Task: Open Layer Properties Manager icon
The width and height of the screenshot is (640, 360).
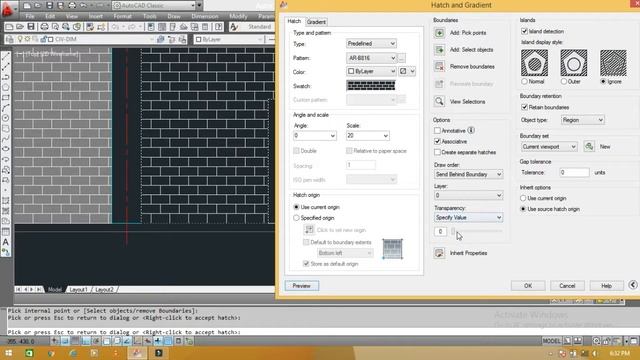Action: [x=11, y=39]
